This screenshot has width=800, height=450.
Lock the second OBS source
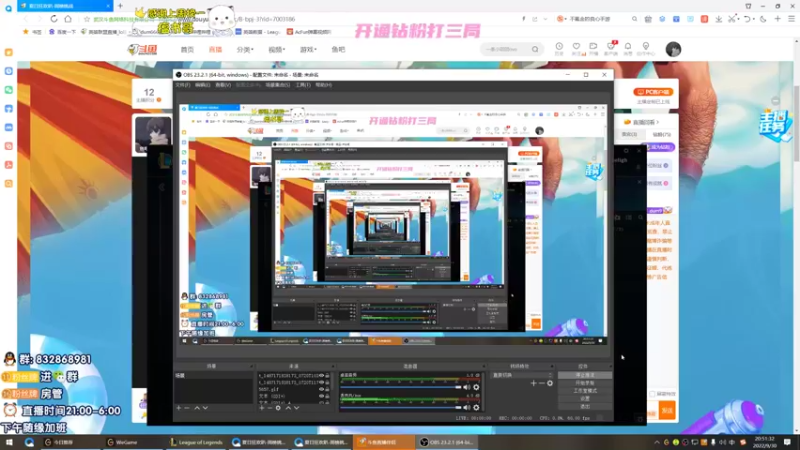coord(327,382)
